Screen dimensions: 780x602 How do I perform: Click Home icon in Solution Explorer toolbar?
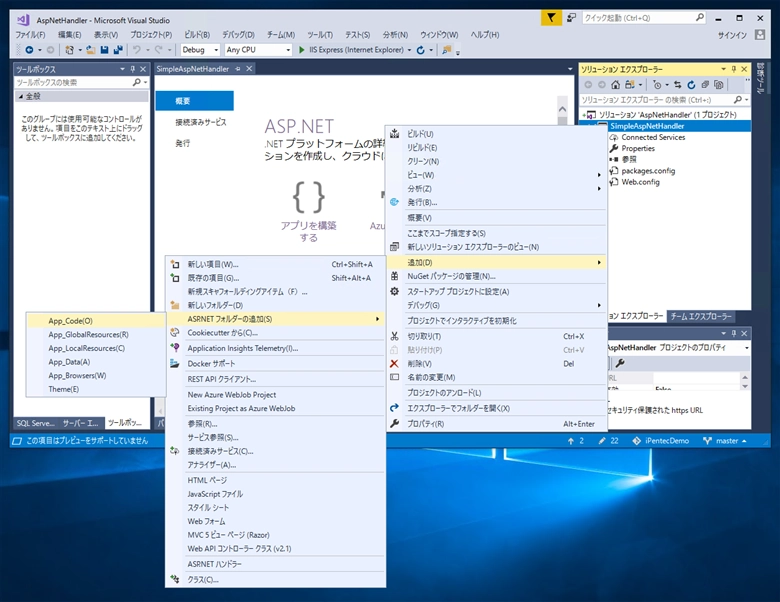pos(615,85)
